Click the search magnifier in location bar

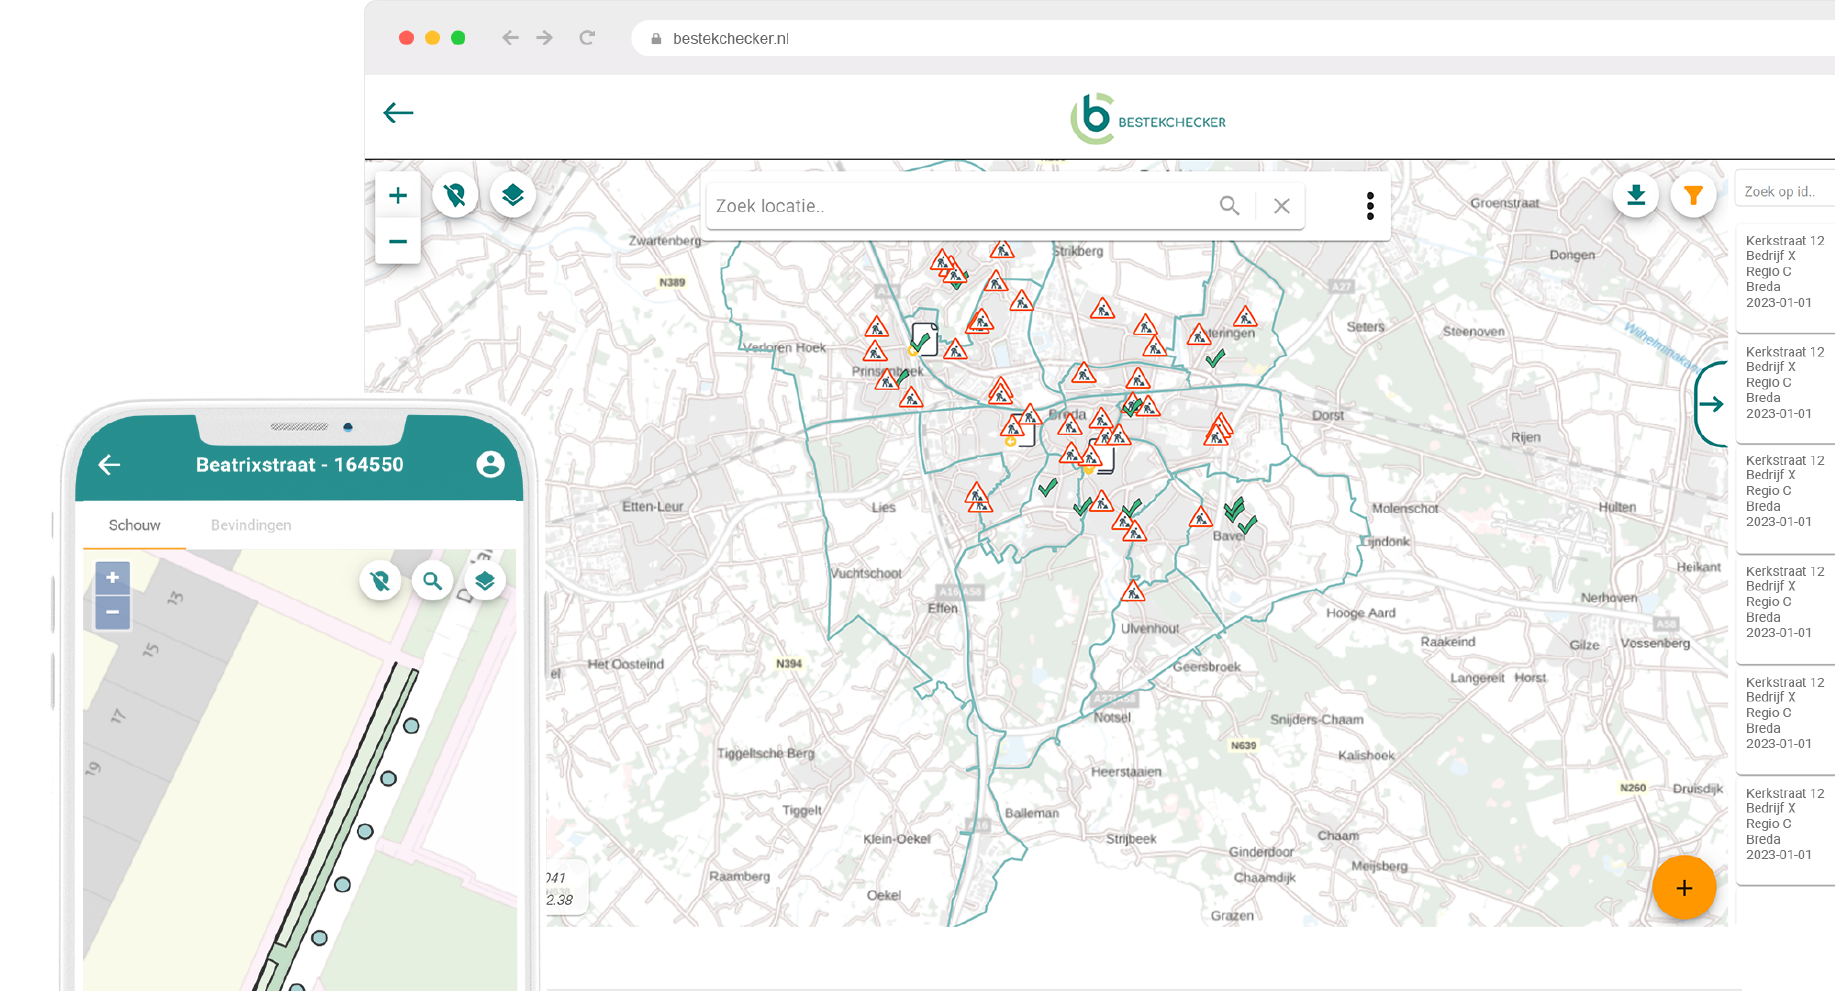[1229, 206]
